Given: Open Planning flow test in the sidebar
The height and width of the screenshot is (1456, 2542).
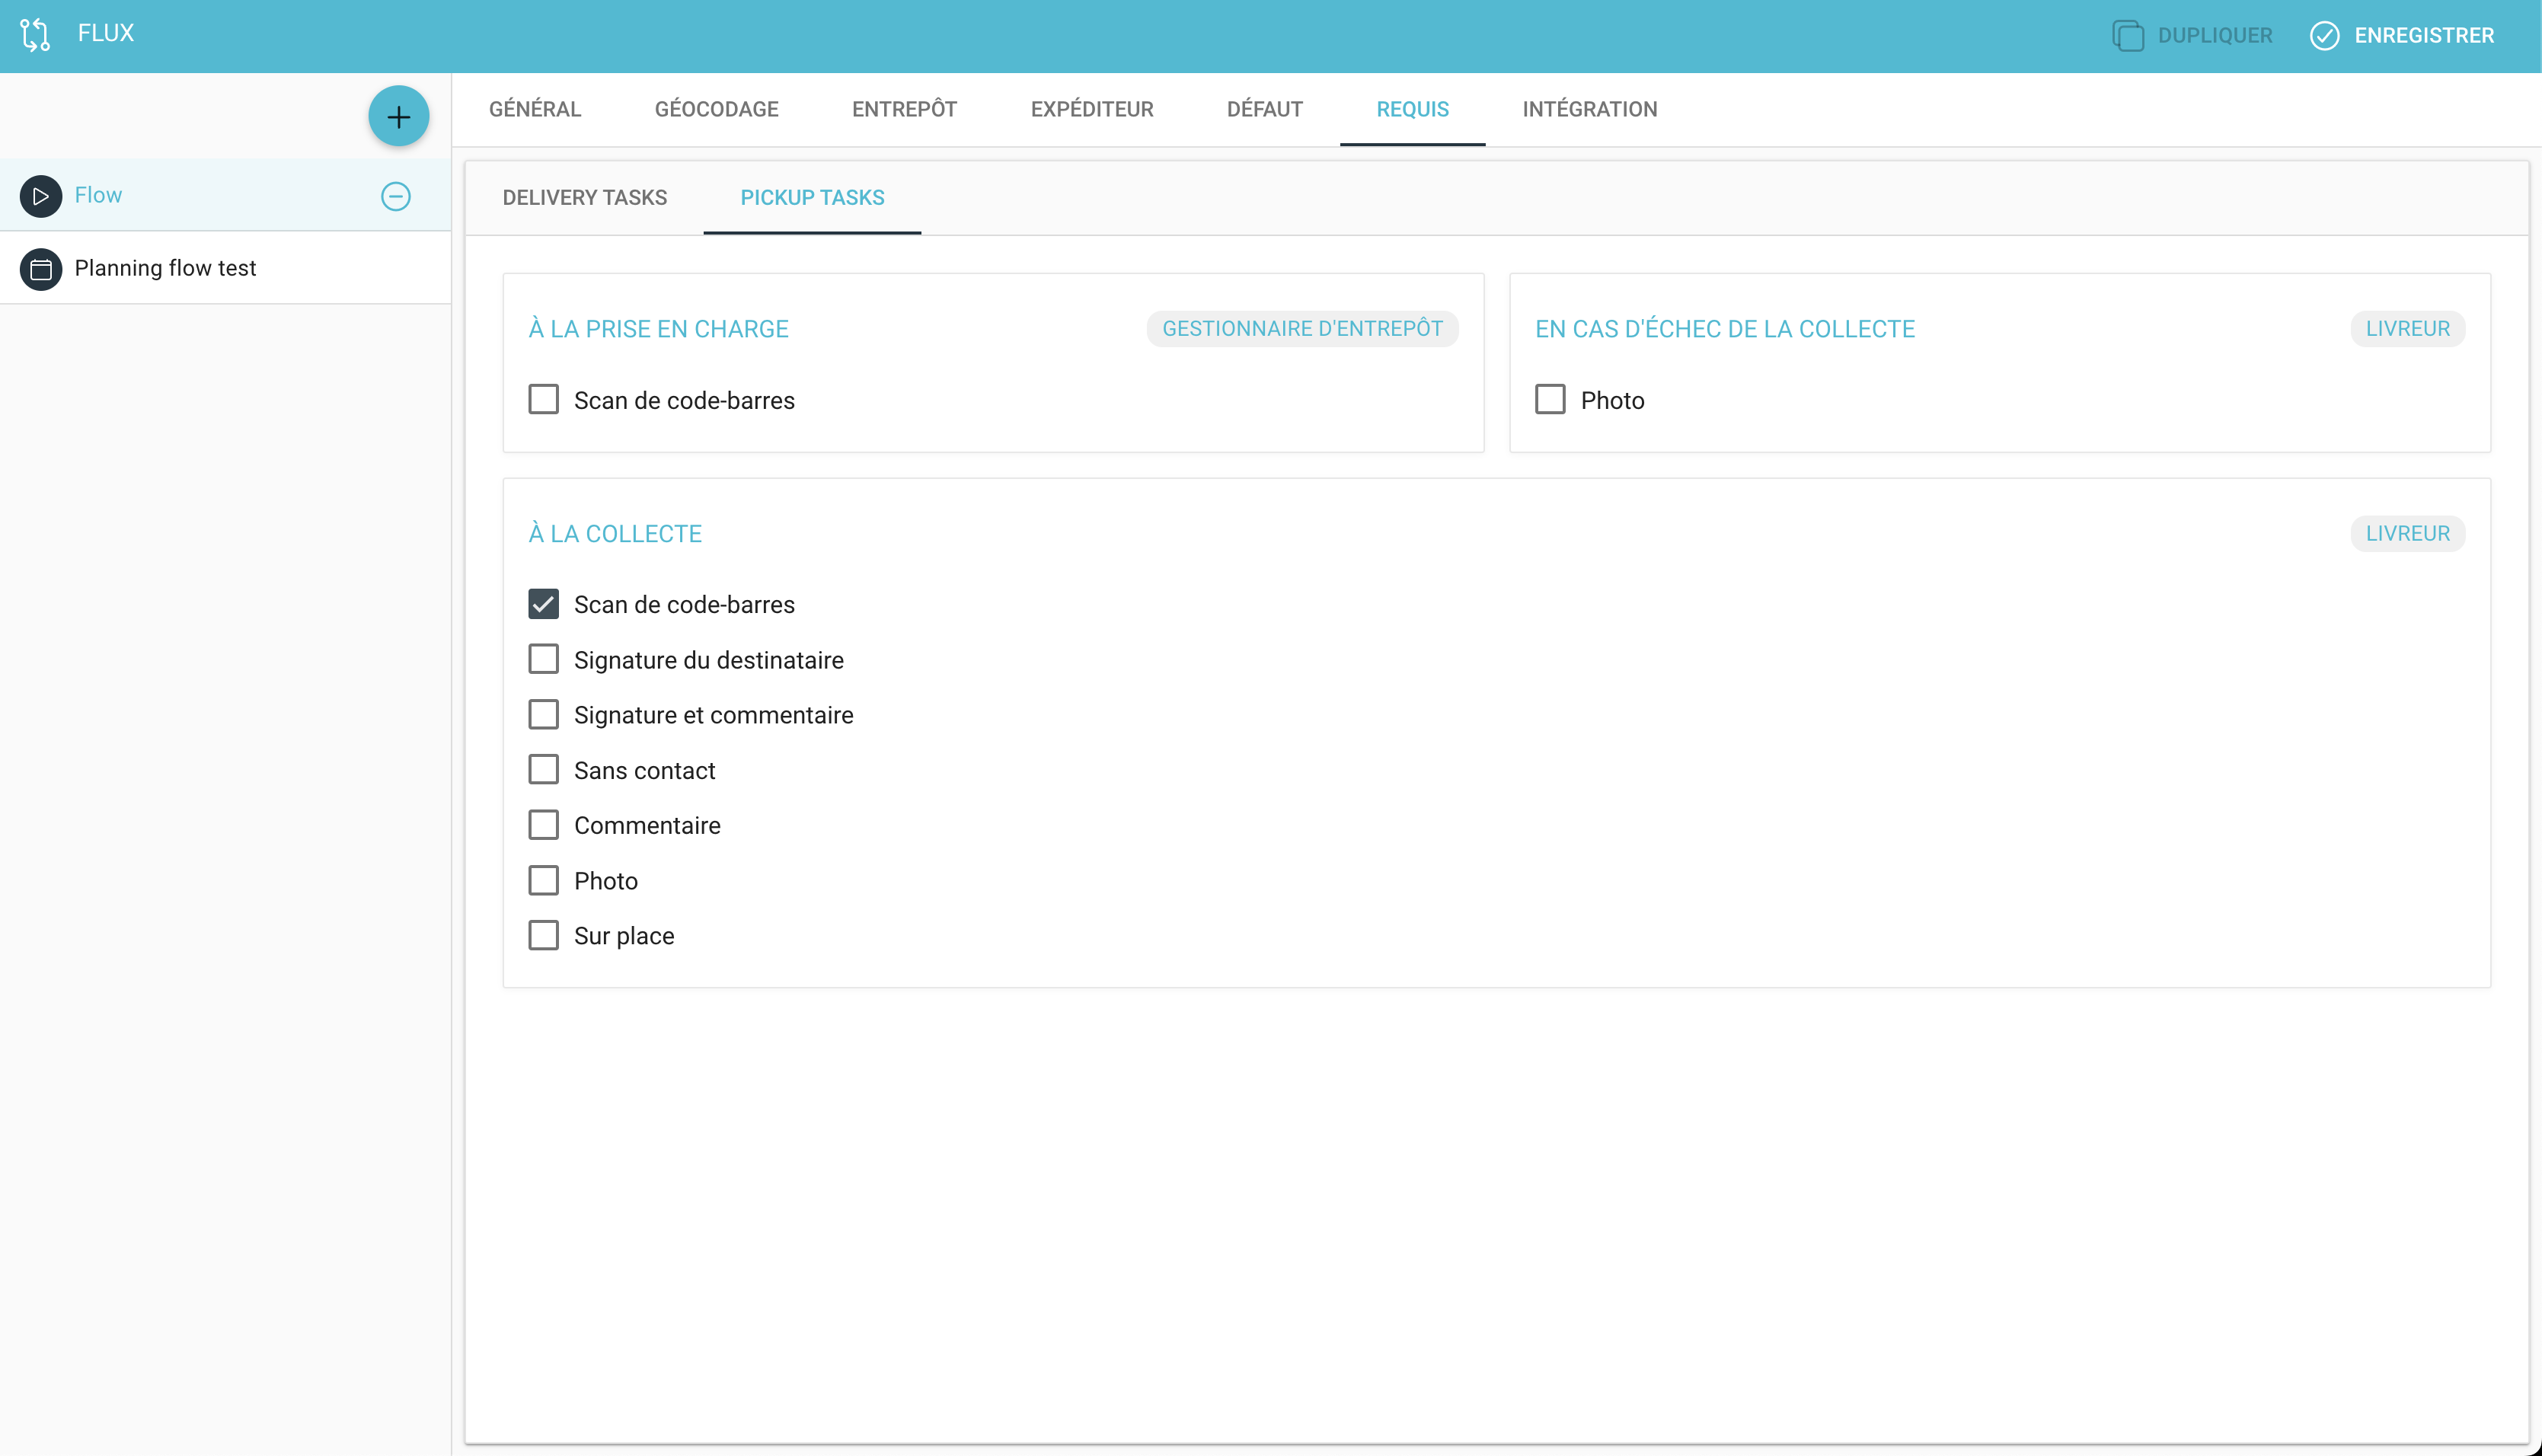Looking at the screenshot, I should pos(225,268).
